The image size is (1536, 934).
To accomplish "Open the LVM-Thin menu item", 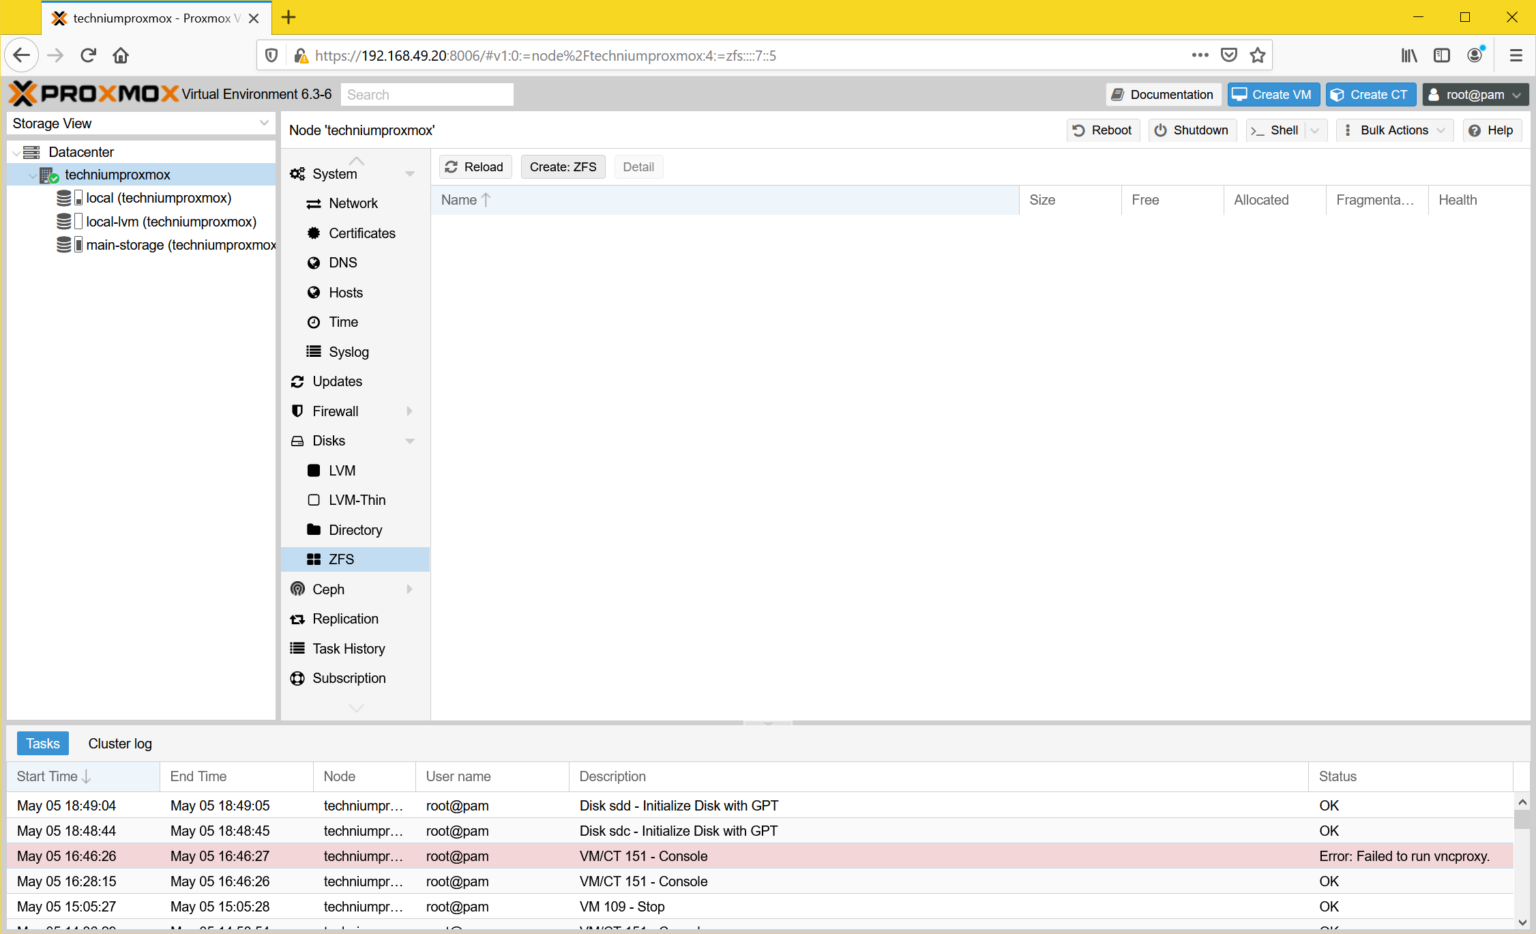I will tap(357, 500).
